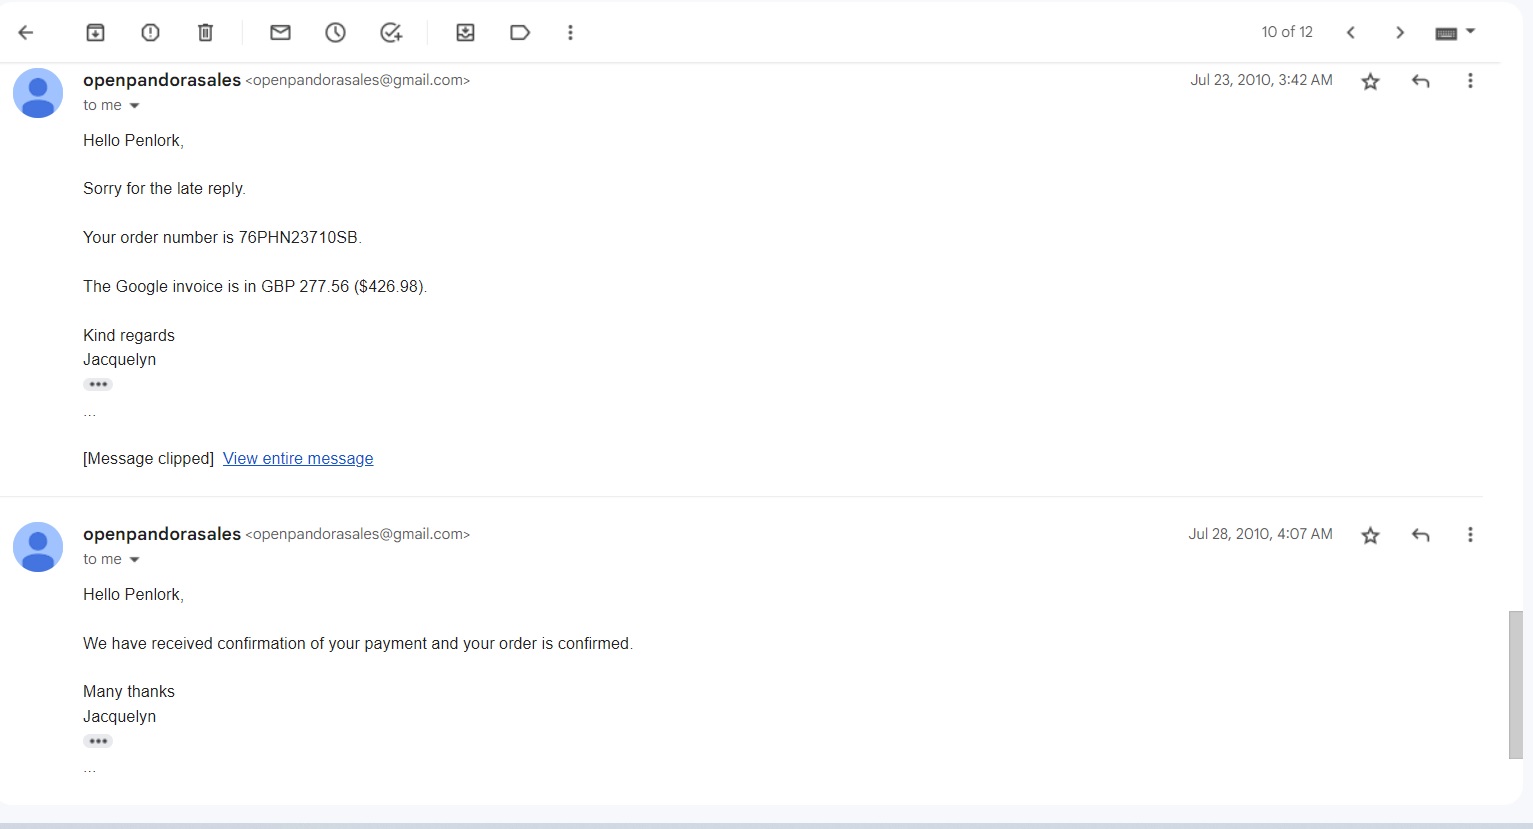The height and width of the screenshot is (829, 1533).
Task: Archive this email conversation
Action: coord(95,33)
